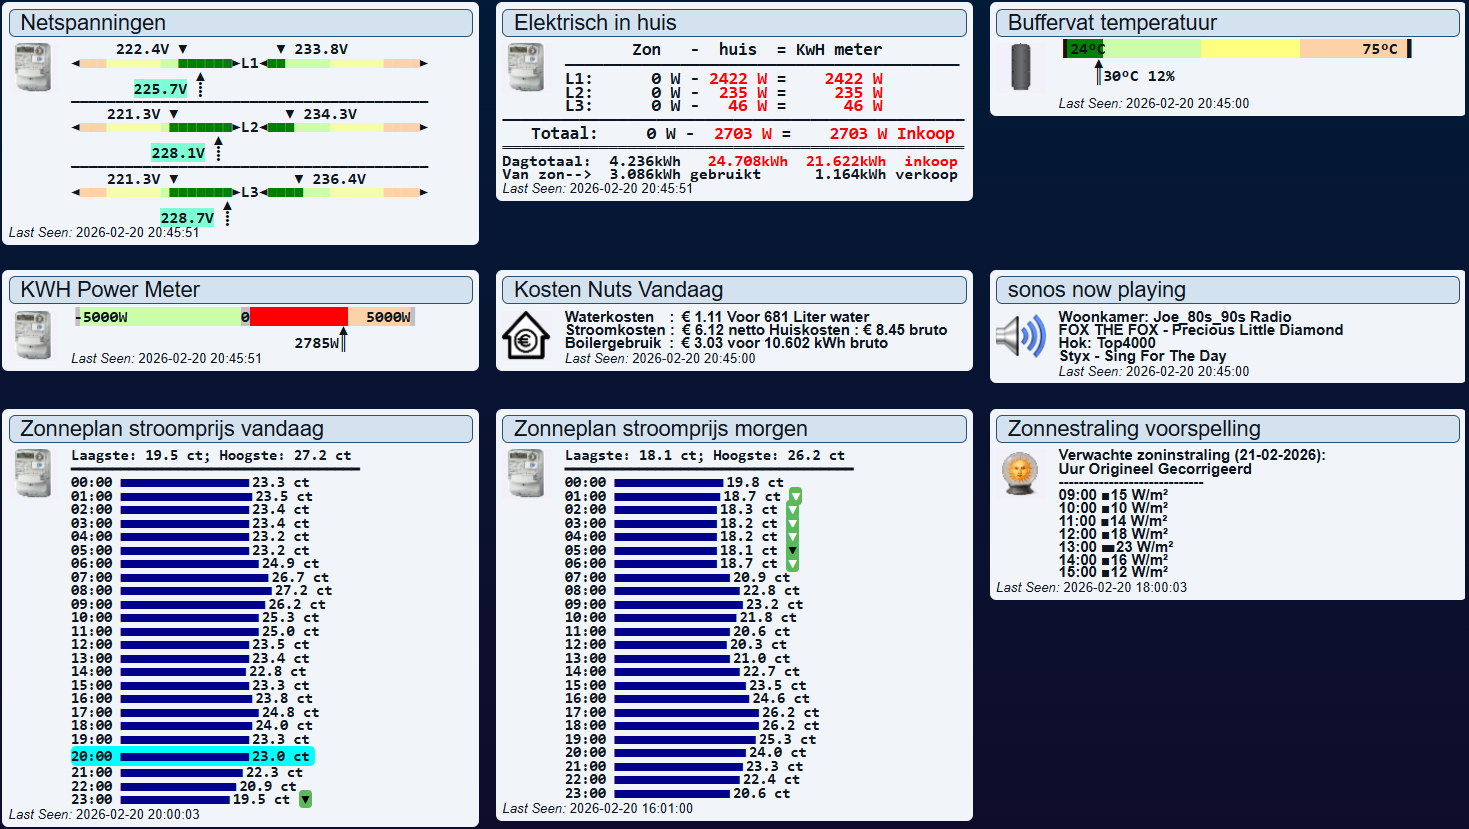Click the buffer tank icon

tap(1020, 67)
